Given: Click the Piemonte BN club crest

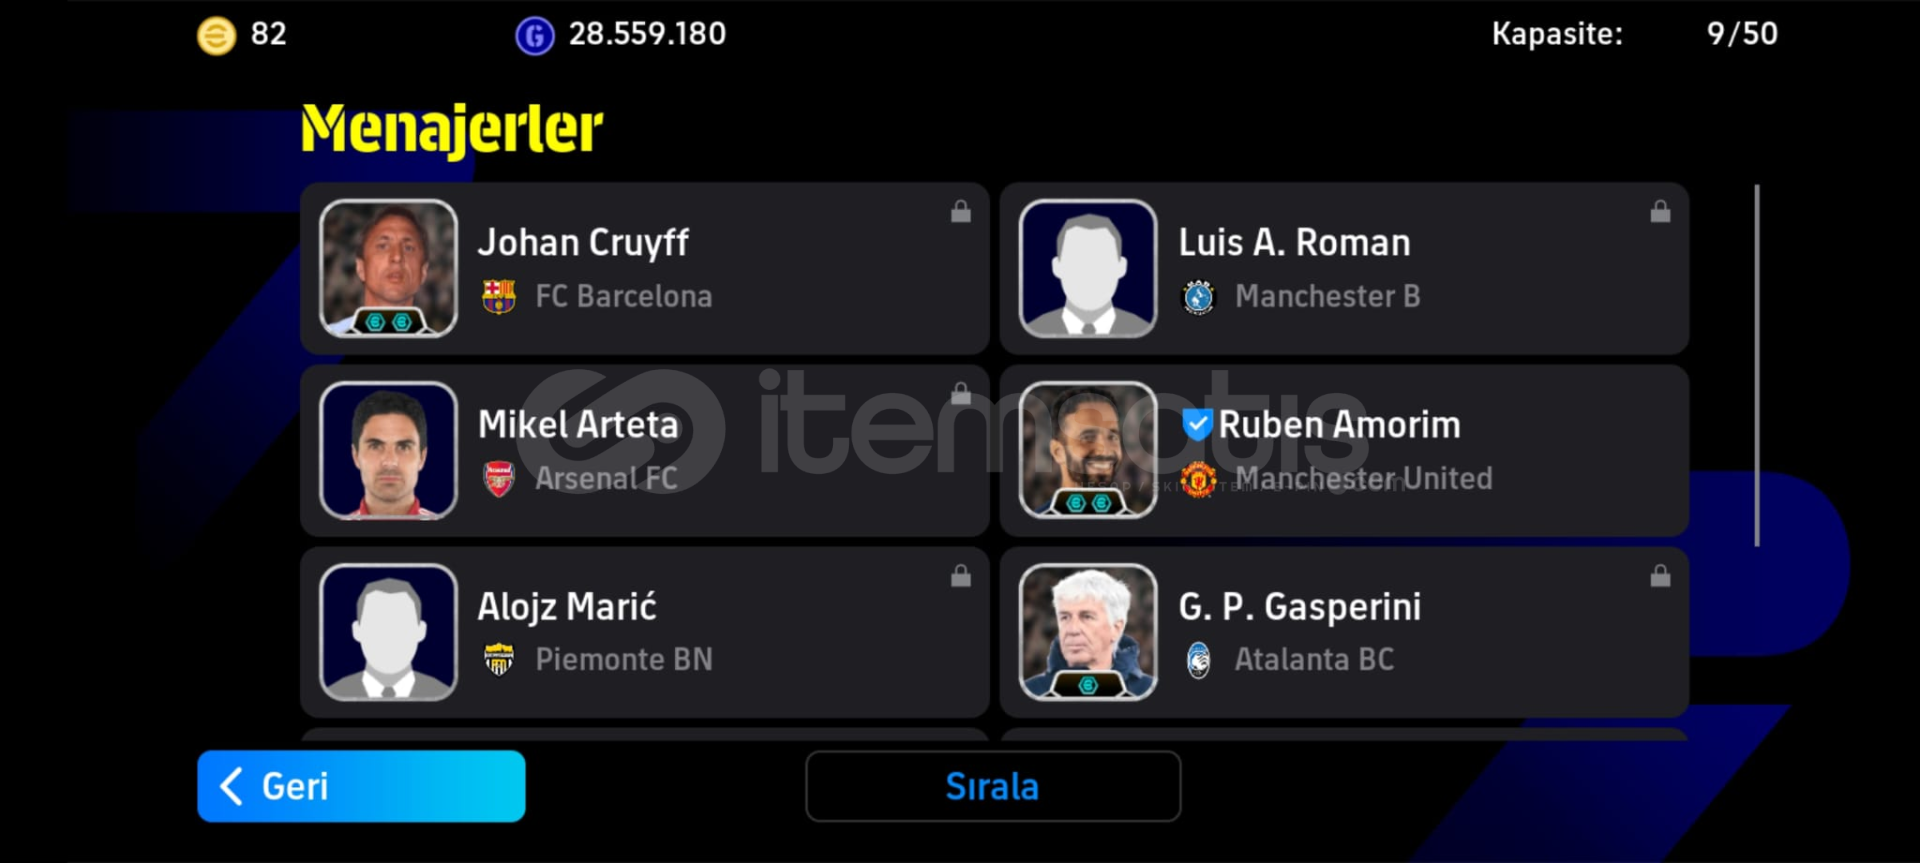Looking at the screenshot, I should click(x=498, y=660).
